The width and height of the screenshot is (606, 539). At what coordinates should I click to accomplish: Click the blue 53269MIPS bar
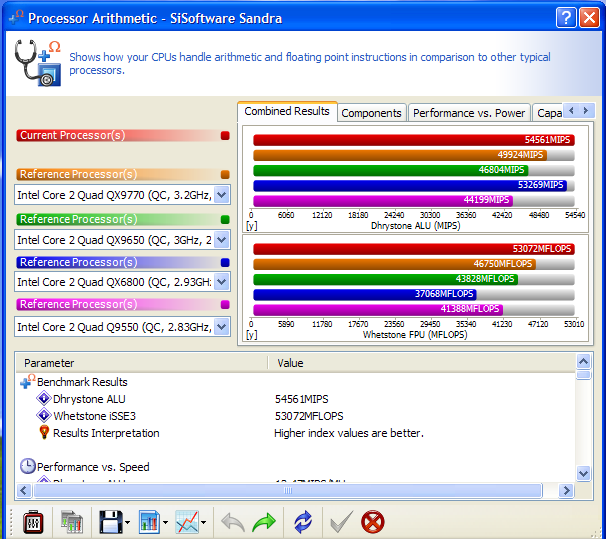tap(410, 185)
